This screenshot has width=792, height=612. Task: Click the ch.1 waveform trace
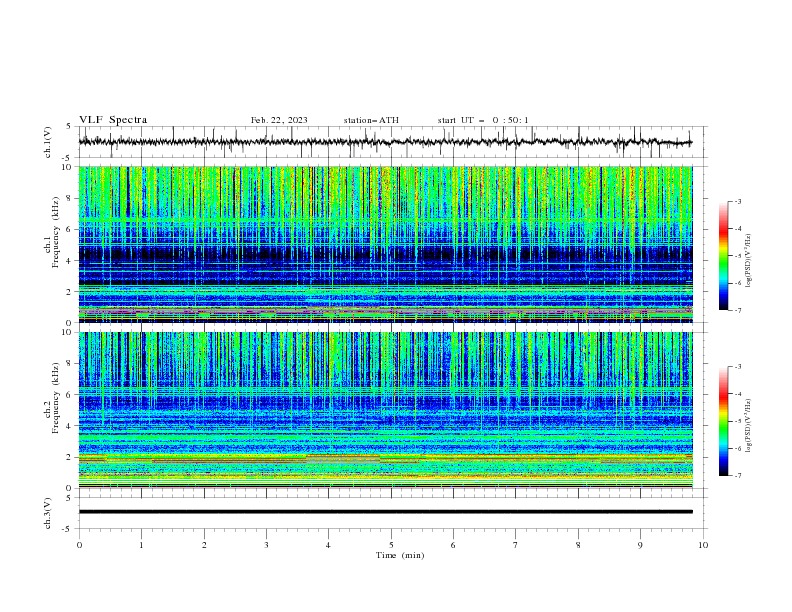(x=385, y=142)
